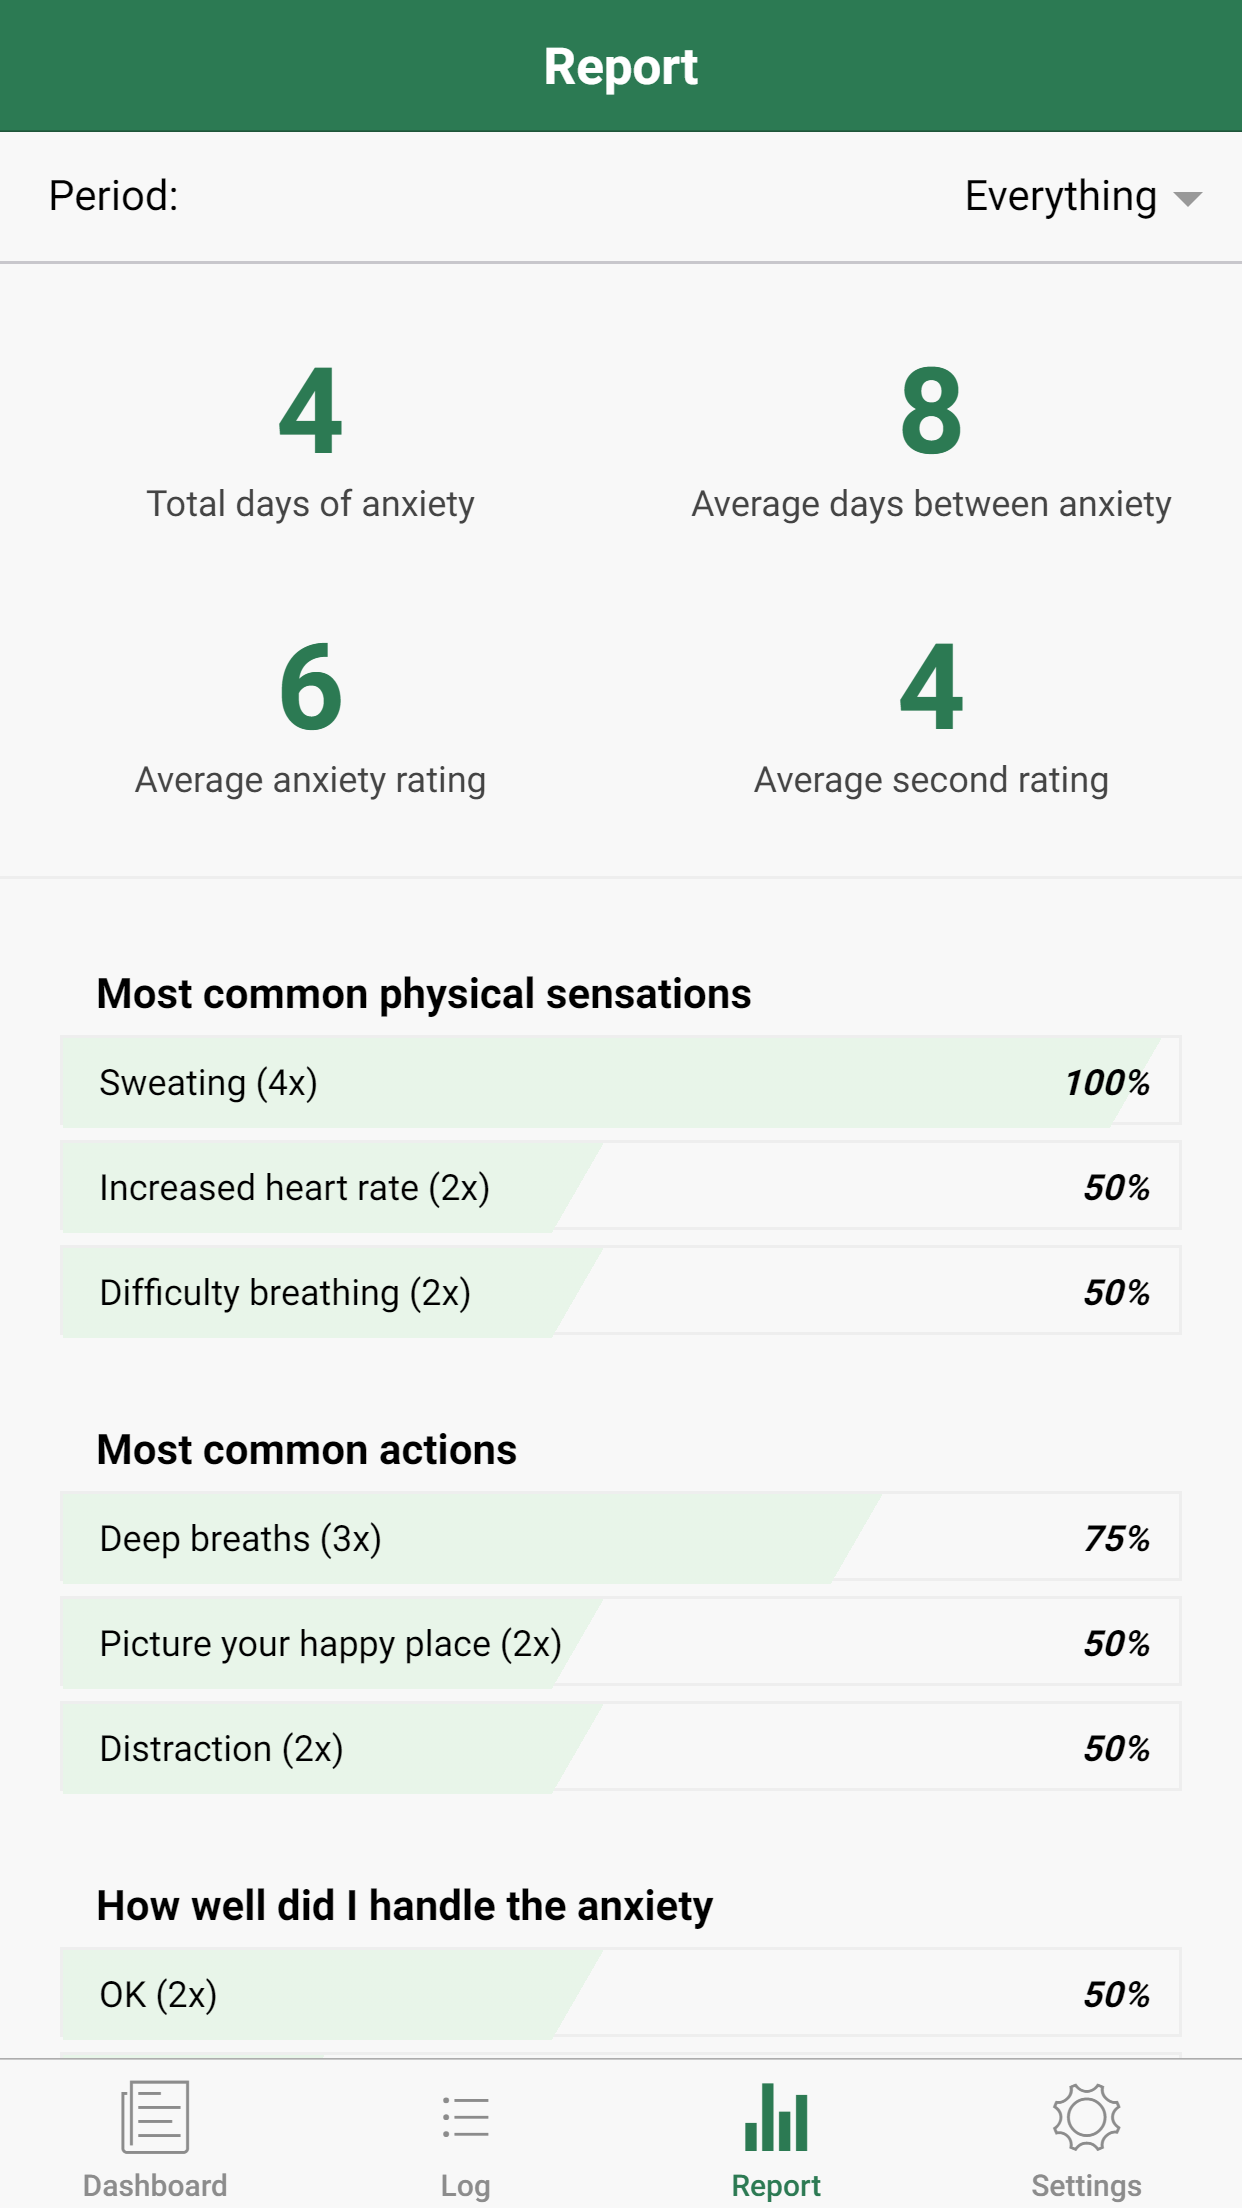Viewport: 1242px width, 2208px height.
Task: Tap the Settings tab label
Action: coord(1086,2186)
